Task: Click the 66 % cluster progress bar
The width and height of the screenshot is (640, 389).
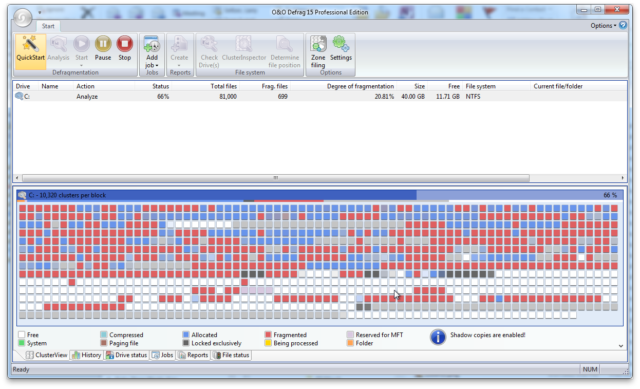Action: 320,195
